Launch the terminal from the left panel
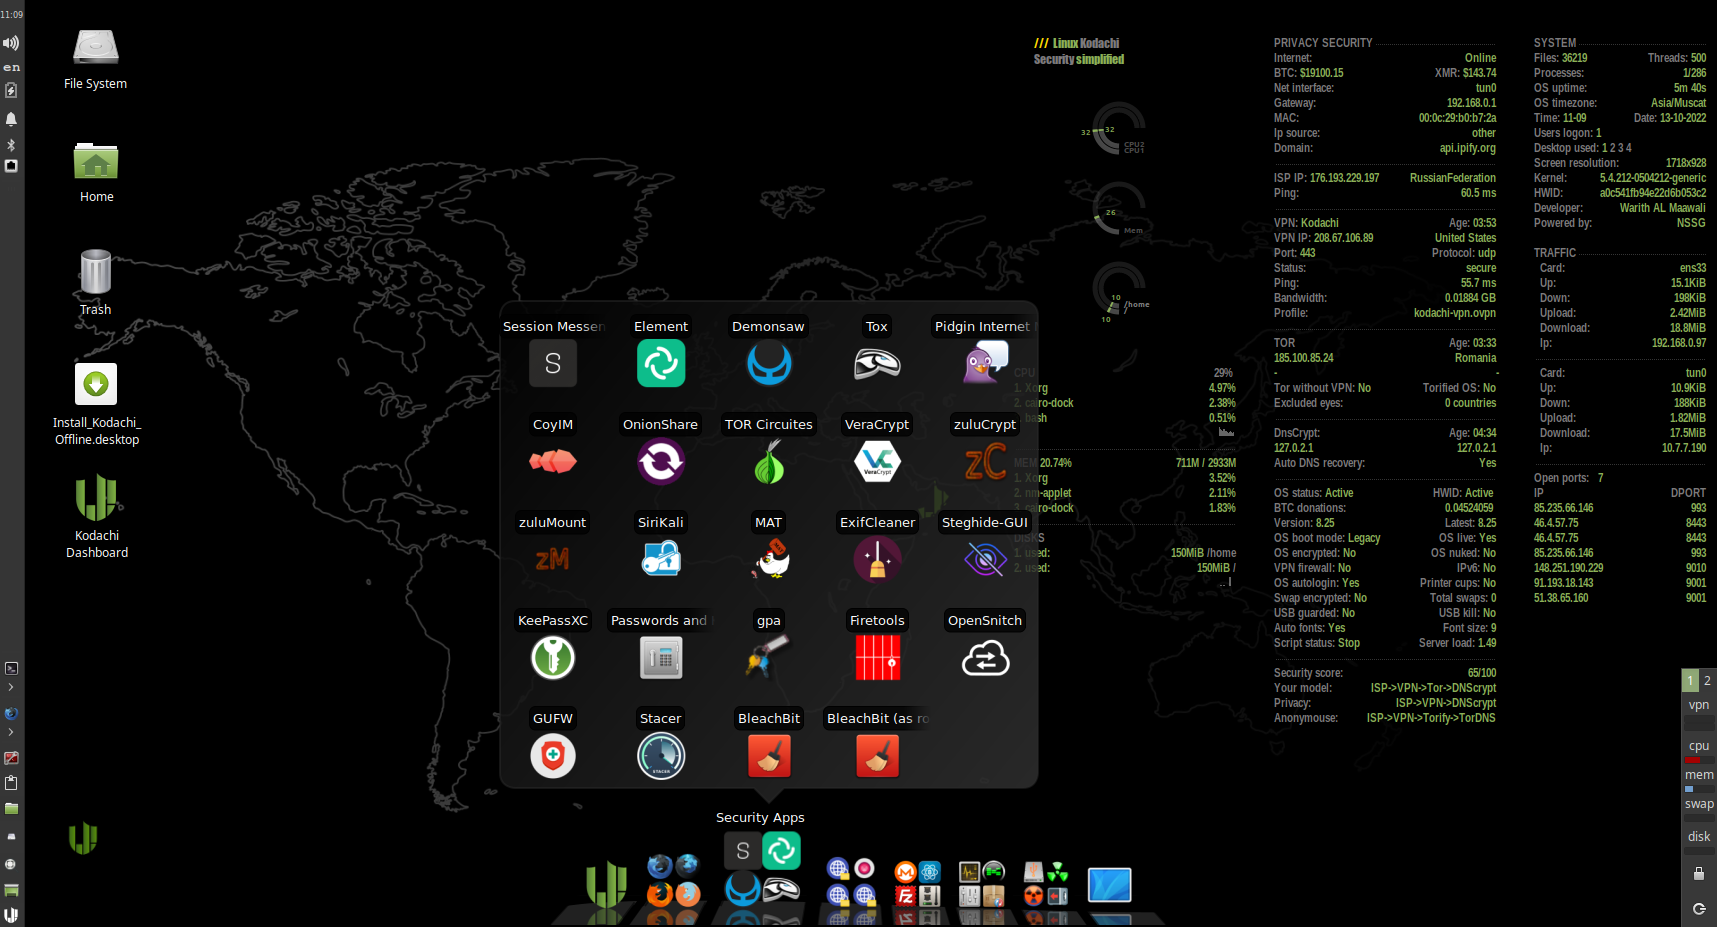This screenshot has height=927, width=1717. tap(11, 668)
